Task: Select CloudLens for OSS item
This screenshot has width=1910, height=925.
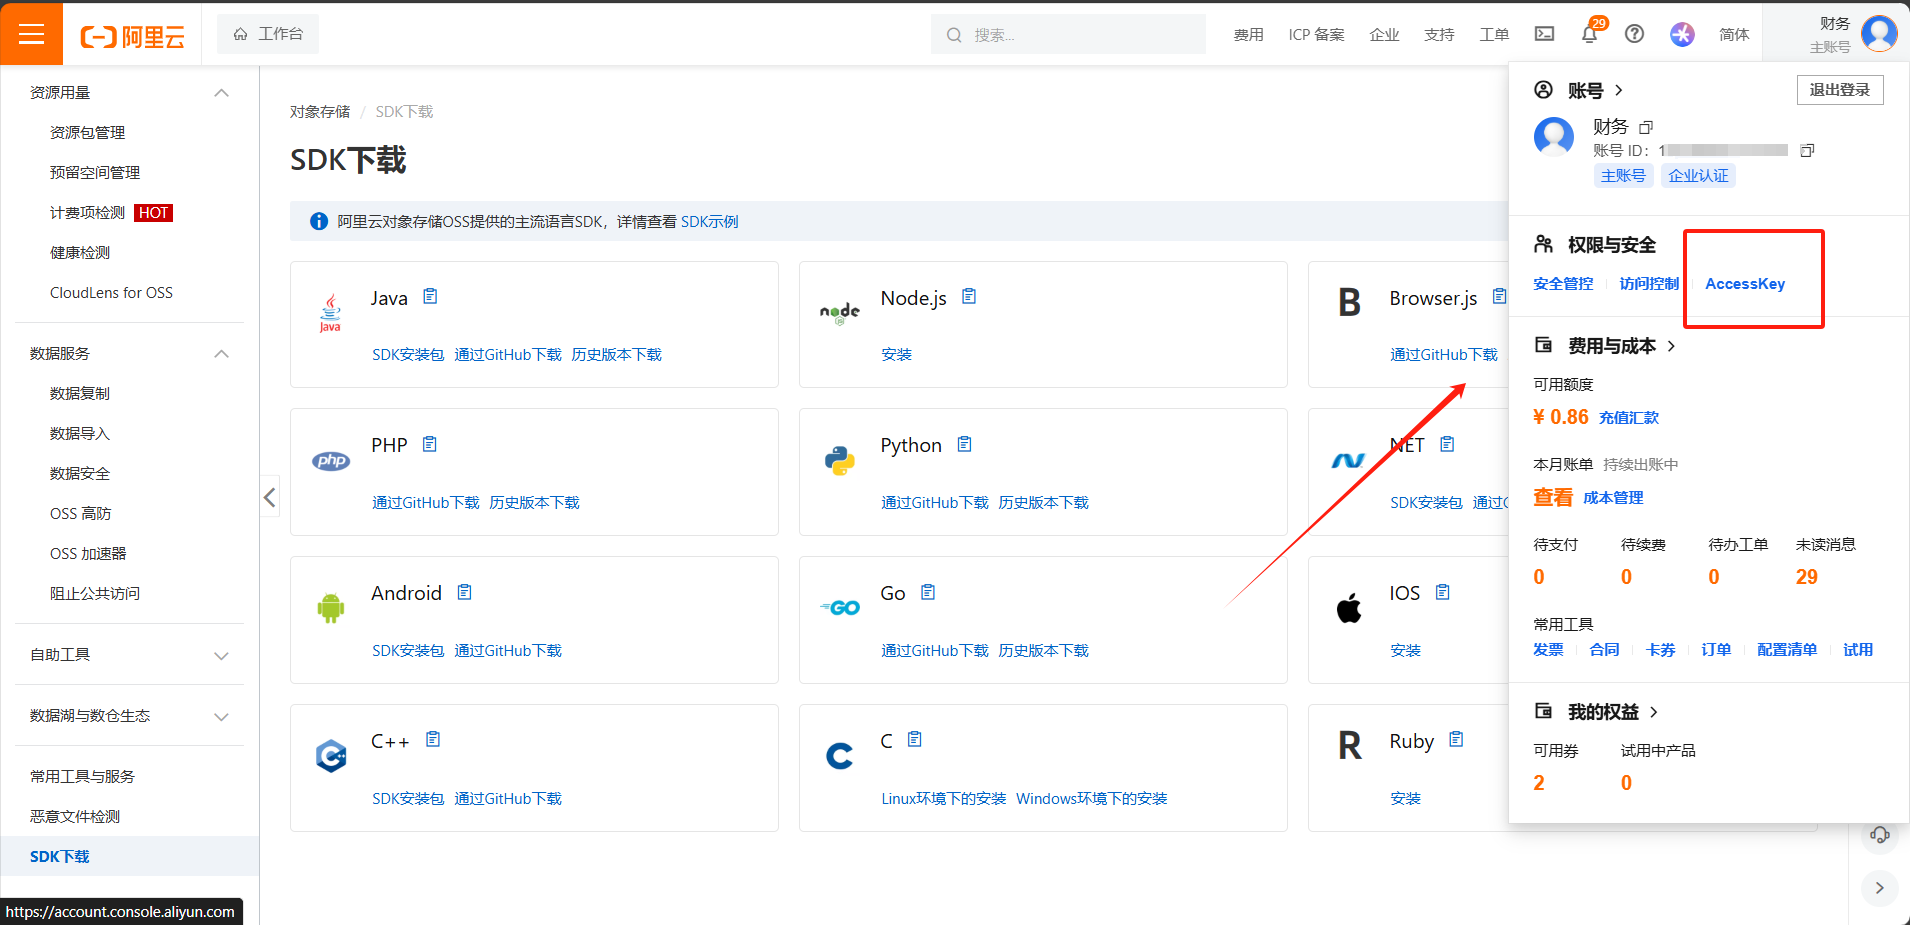Action: coord(111,293)
